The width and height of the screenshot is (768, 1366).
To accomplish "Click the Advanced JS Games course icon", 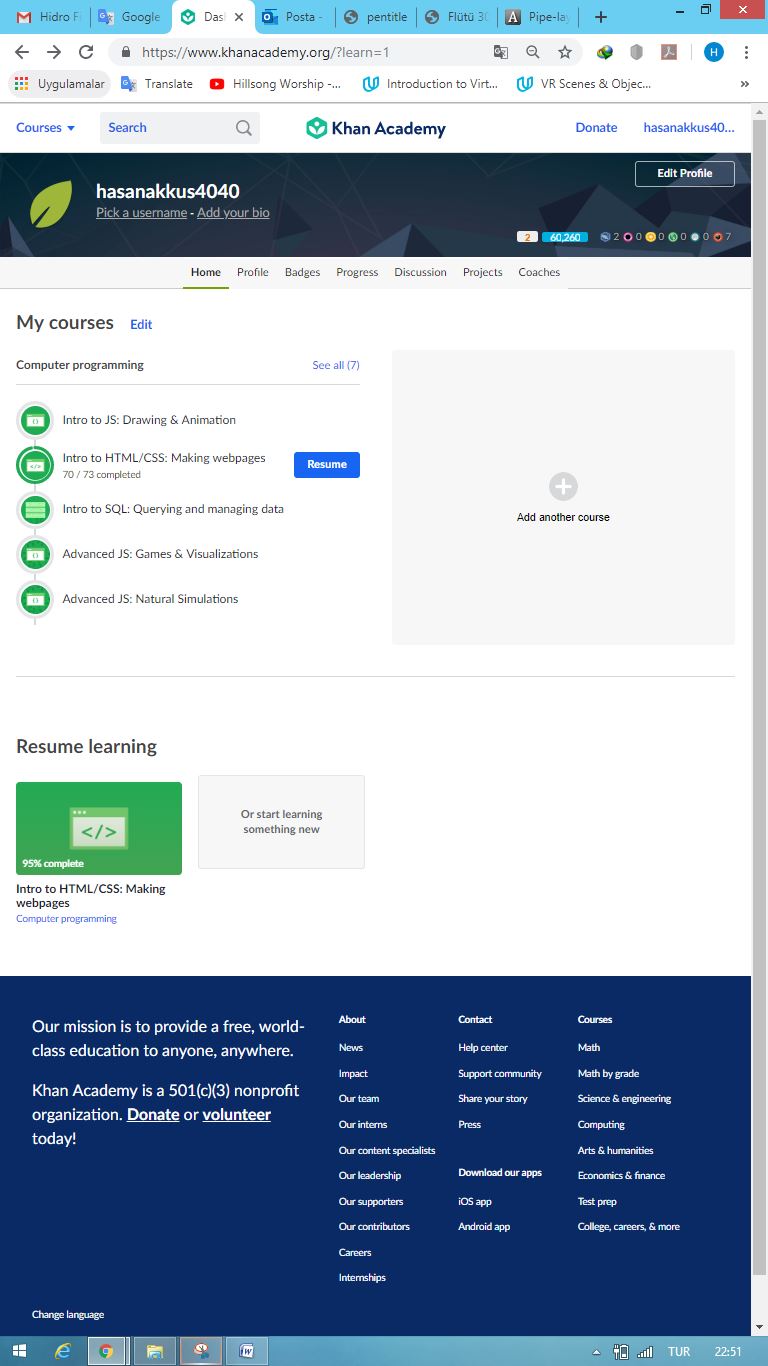I will coord(36,554).
